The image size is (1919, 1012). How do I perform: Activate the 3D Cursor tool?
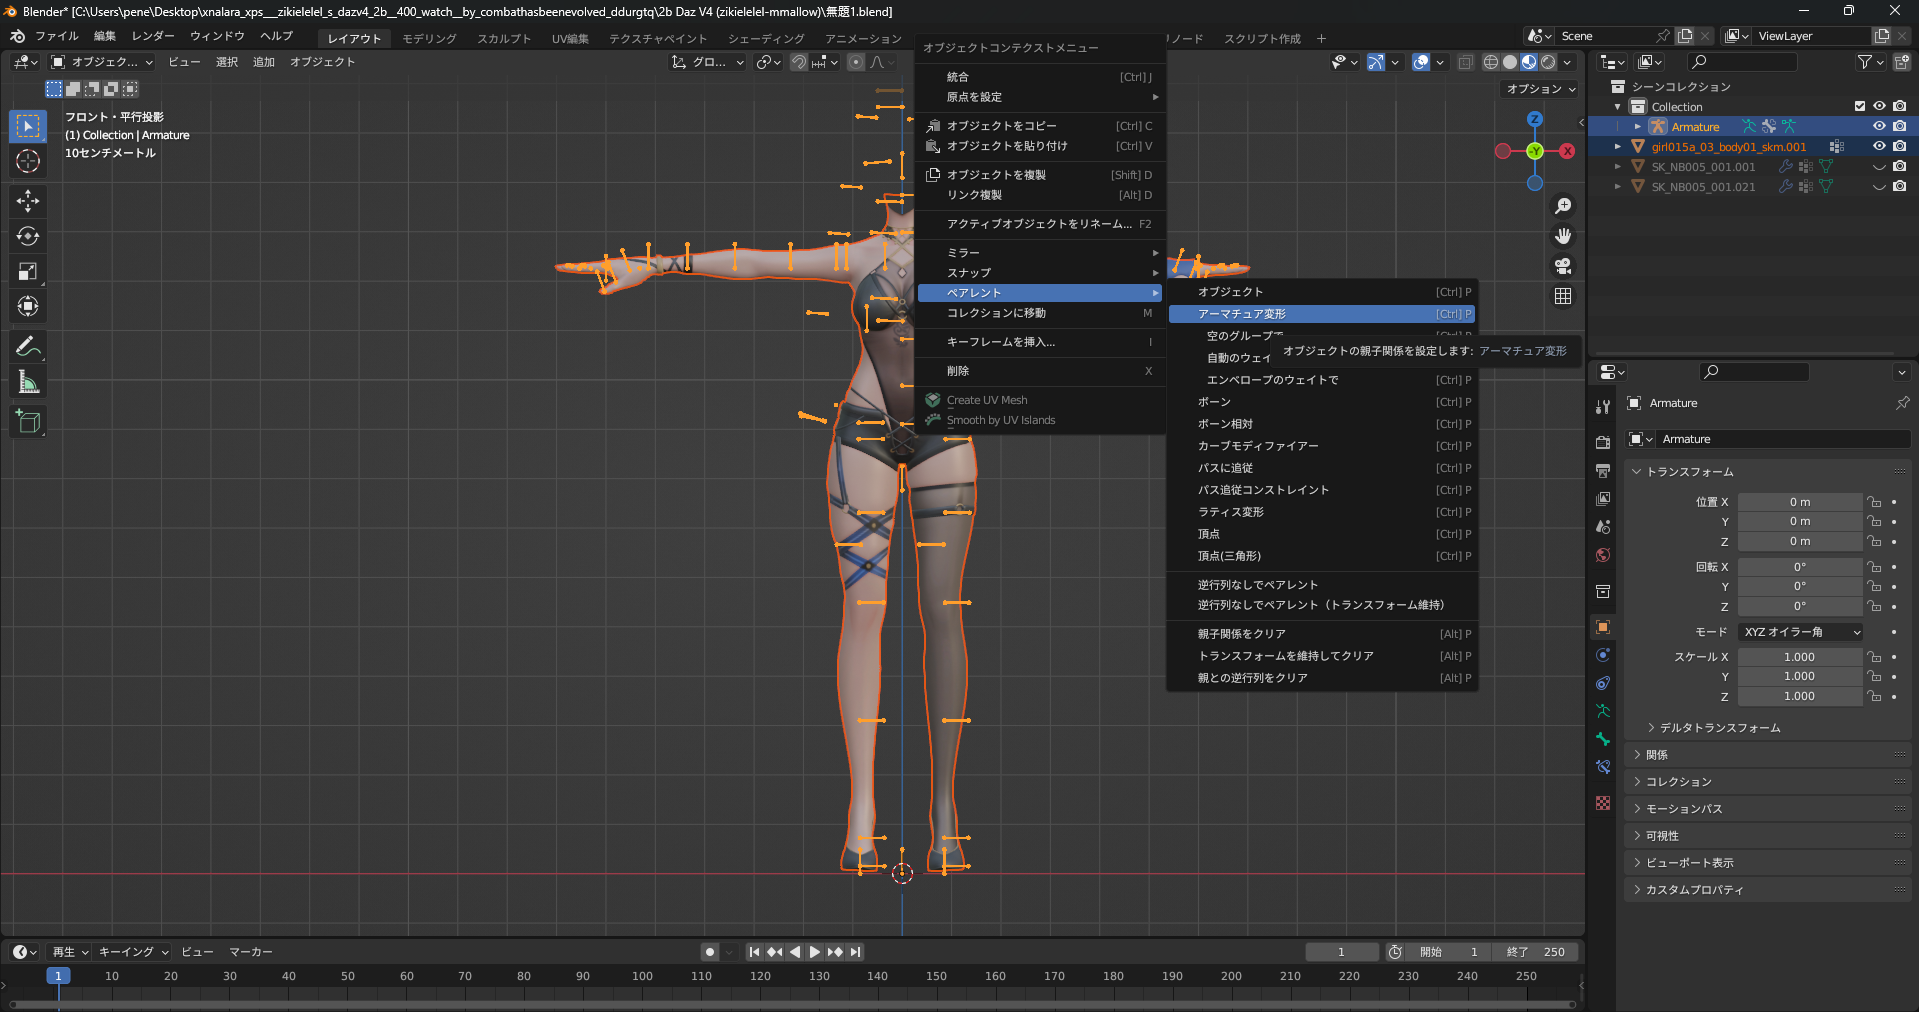point(28,161)
